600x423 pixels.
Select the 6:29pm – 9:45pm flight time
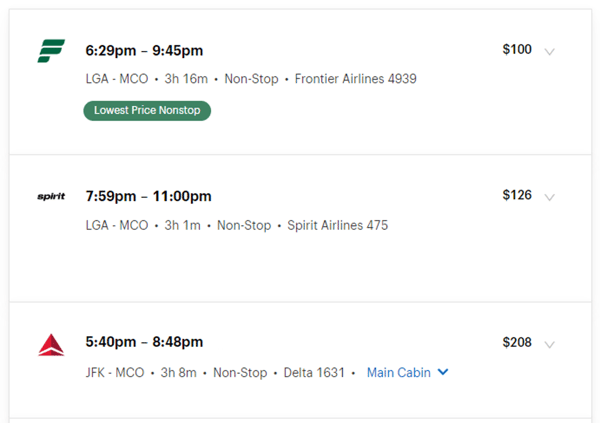[144, 50]
